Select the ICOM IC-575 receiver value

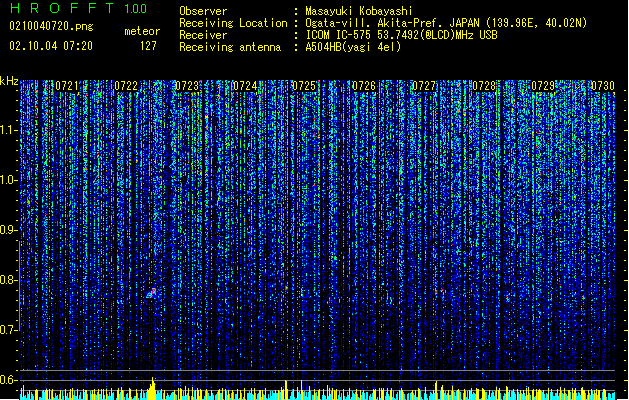(401, 35)
